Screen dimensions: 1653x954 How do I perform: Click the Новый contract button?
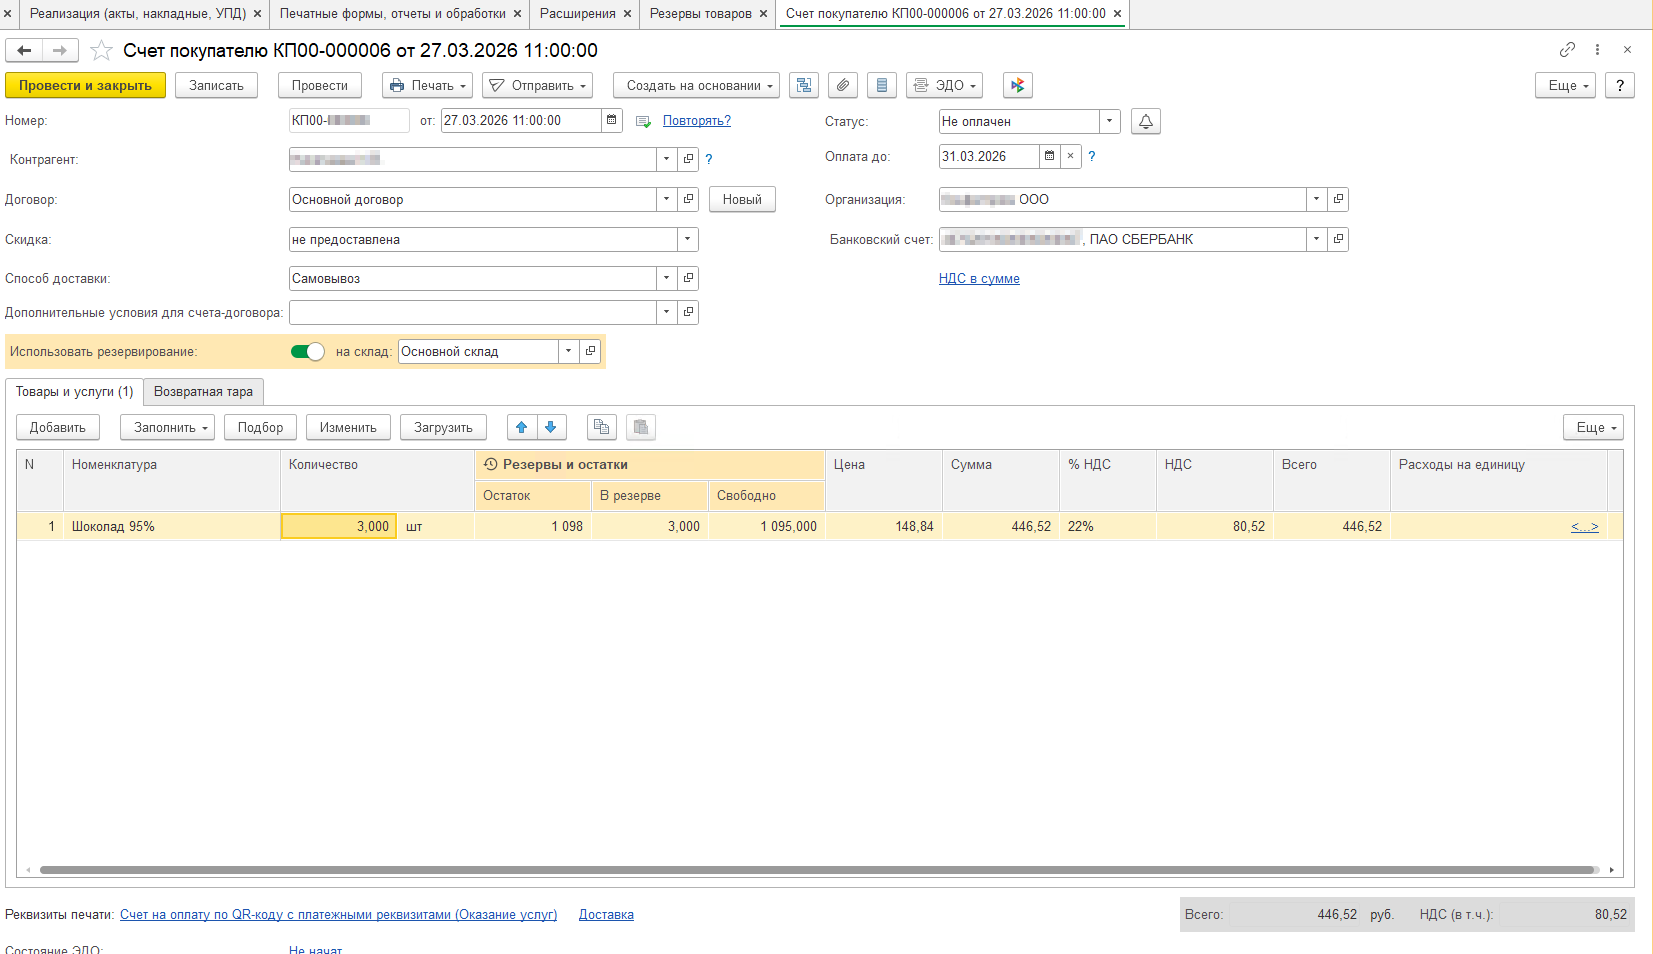point(742,199)
